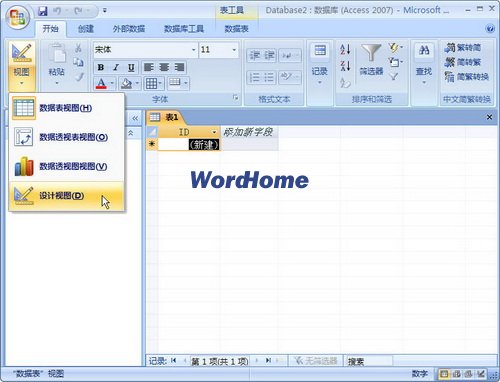Select 数据表视图(H) menu entry
This screenshot has width=500, height=382.
67,108
